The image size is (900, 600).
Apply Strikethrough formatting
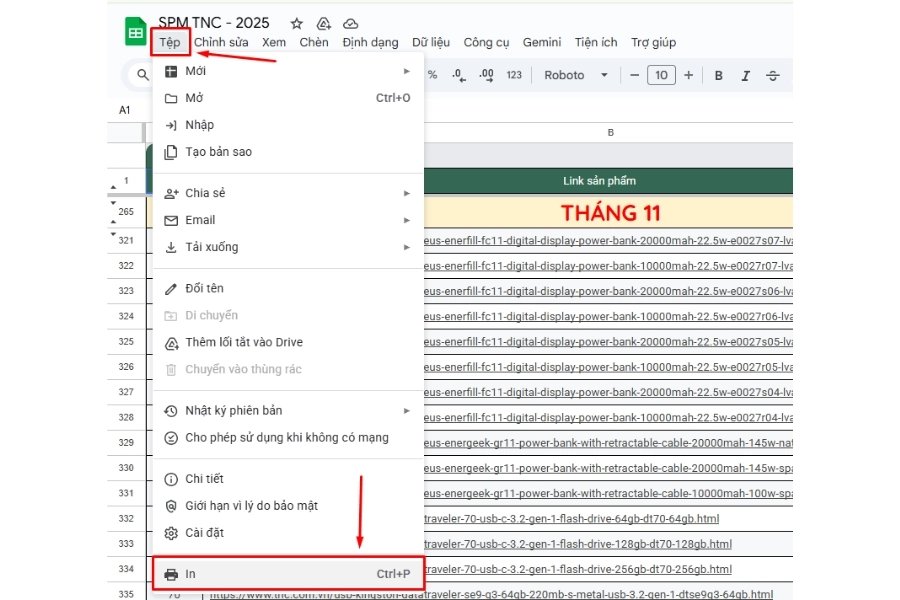(772, 75)
